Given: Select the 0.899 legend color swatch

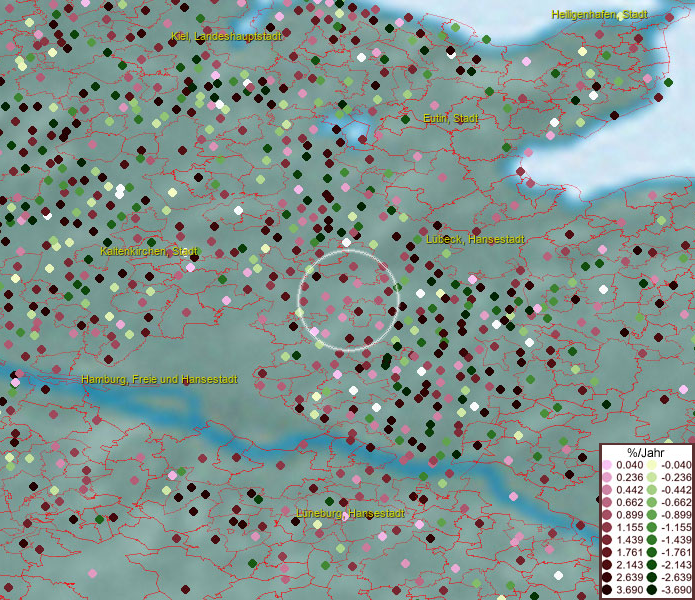Looking at the screenshot, I should click(608, 515).
